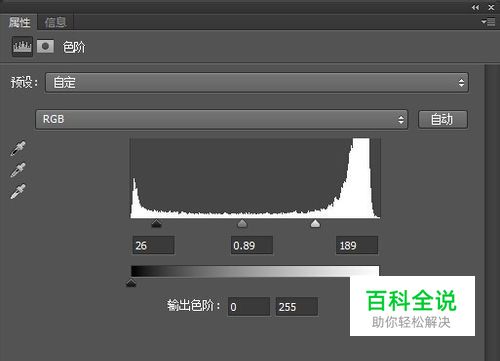The height and width of the screenshot is (361, 500).
Task: Click the 色阶 title label
Action: (74, 47)
